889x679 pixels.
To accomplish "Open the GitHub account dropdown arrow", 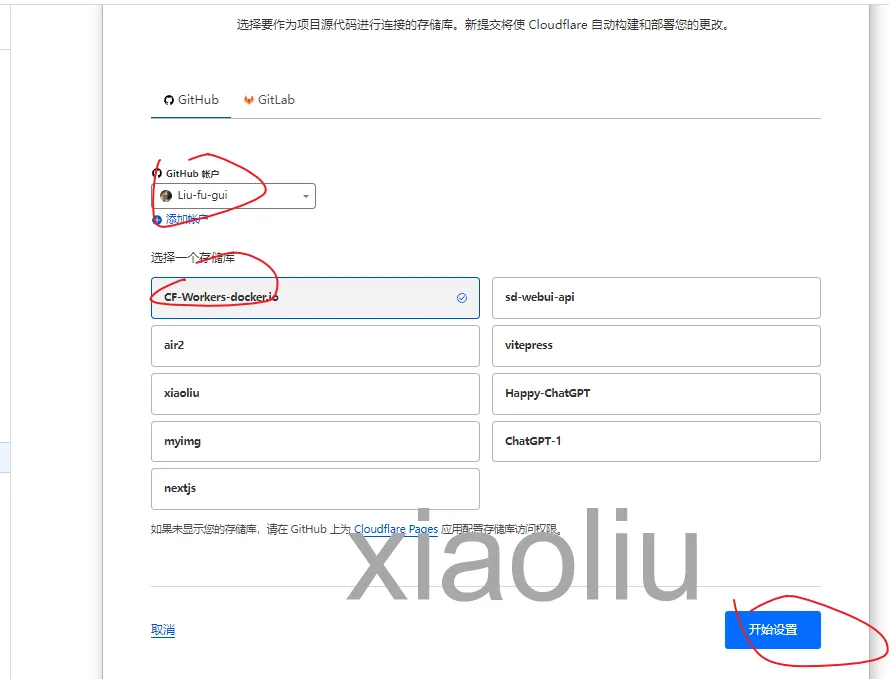I will 306,196.
